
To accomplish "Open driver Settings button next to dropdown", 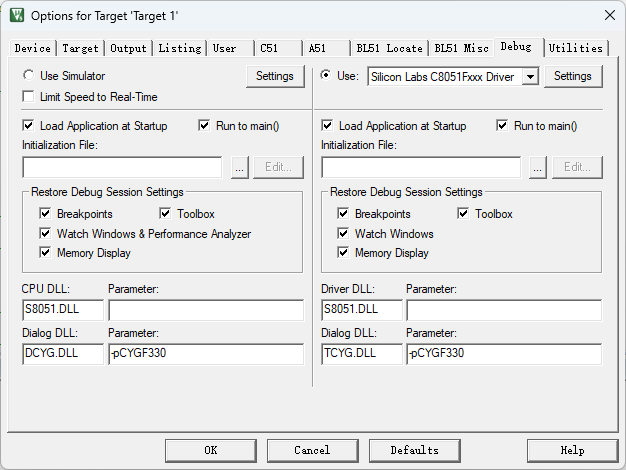I will (573, 76).
